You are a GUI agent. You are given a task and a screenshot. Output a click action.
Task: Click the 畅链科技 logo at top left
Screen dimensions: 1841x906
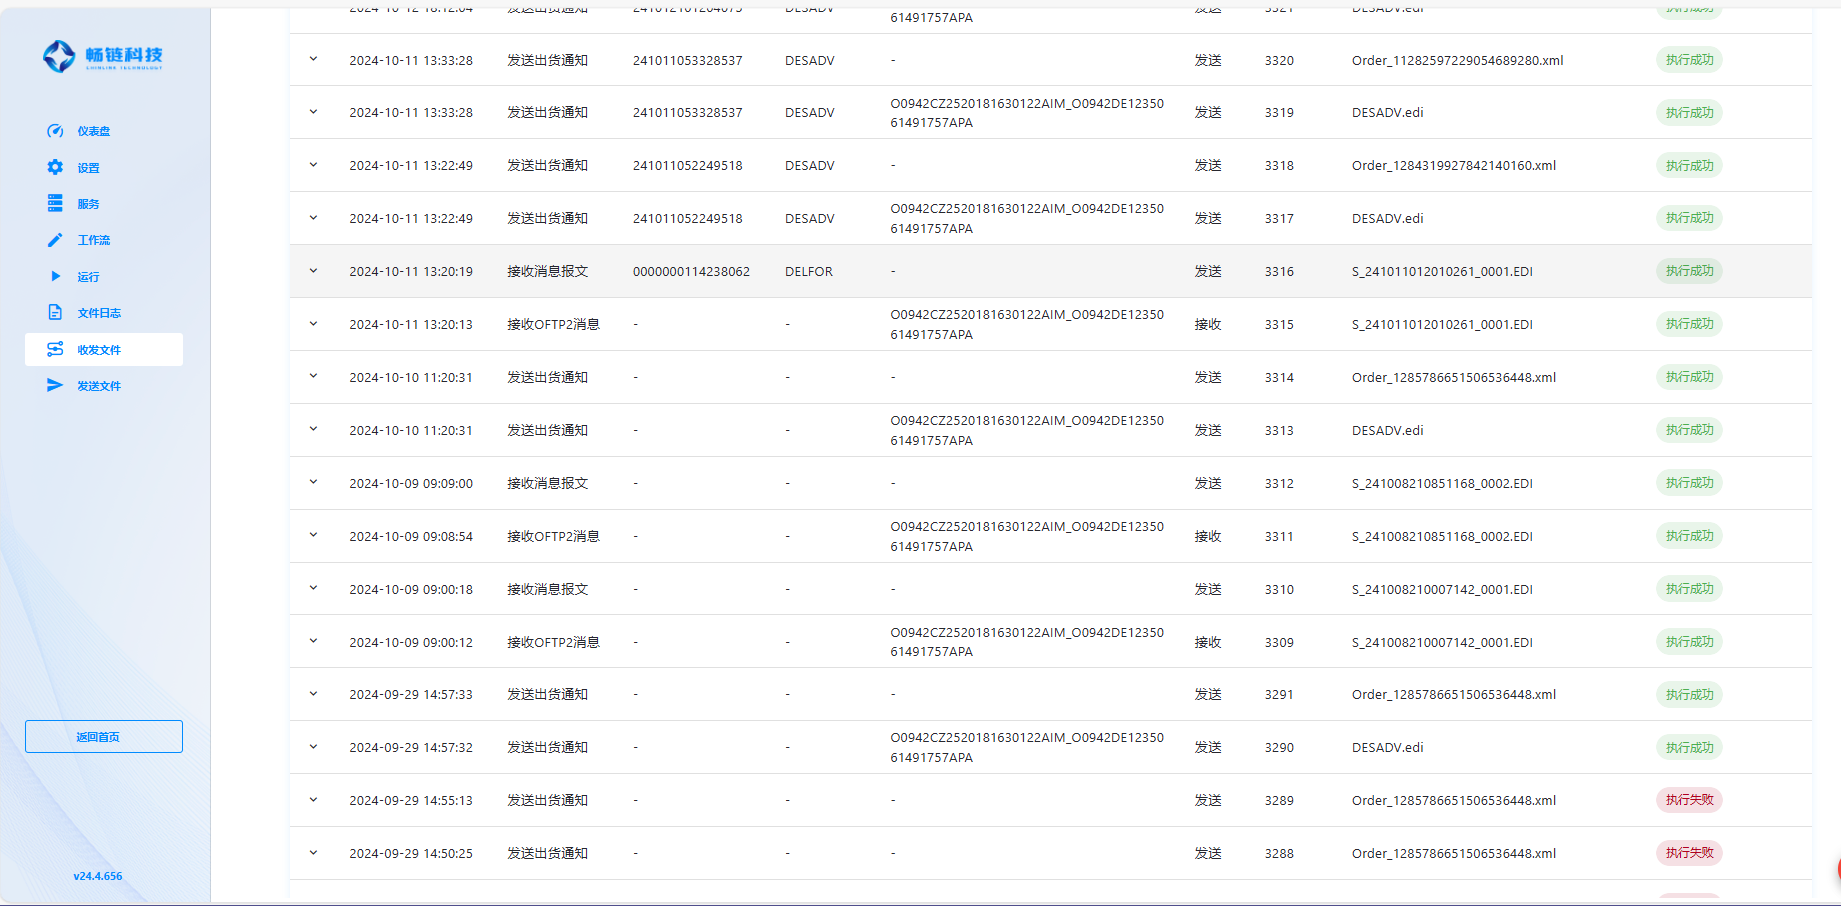(x=103, y=57)
